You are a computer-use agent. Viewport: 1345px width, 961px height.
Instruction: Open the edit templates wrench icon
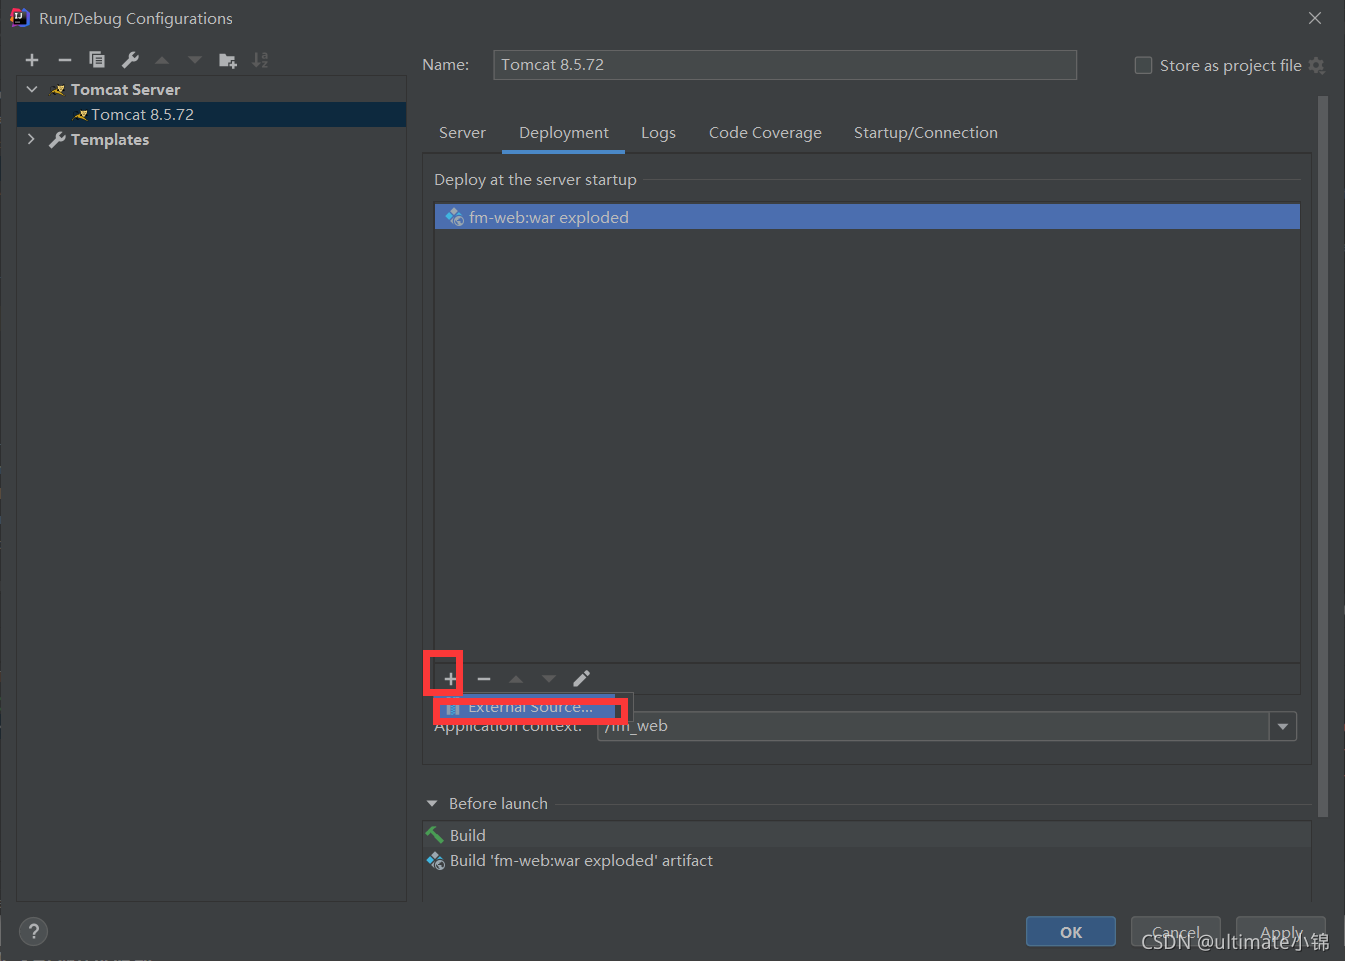click(130, 60)
